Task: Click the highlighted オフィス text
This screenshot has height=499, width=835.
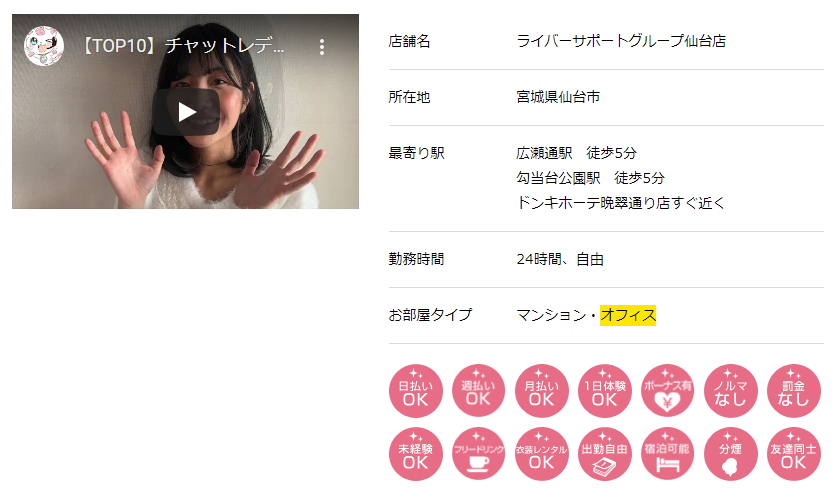Action: coord(628,315)
